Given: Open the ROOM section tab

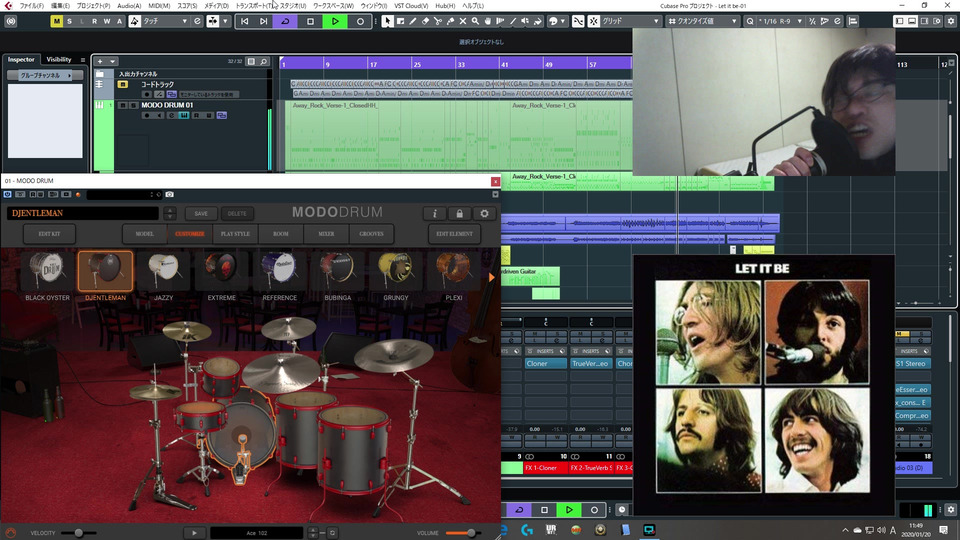Looking at the screenshot, I should tap(280, 234).
